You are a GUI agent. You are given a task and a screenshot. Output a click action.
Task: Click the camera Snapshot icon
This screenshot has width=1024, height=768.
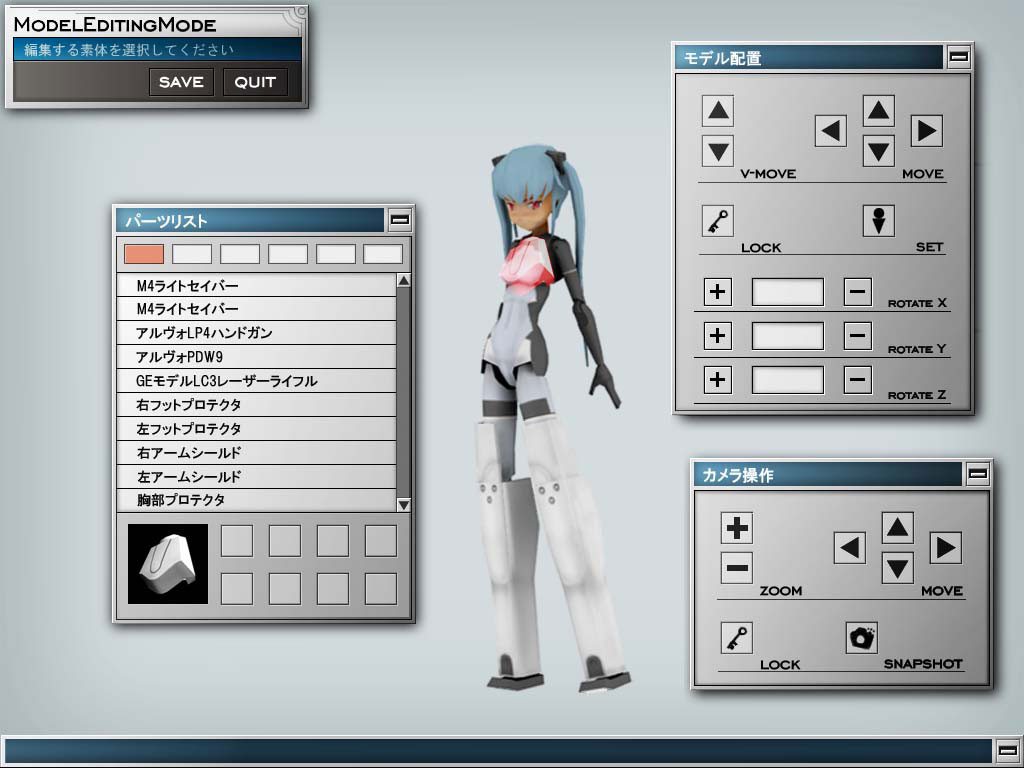pos(861,637)
